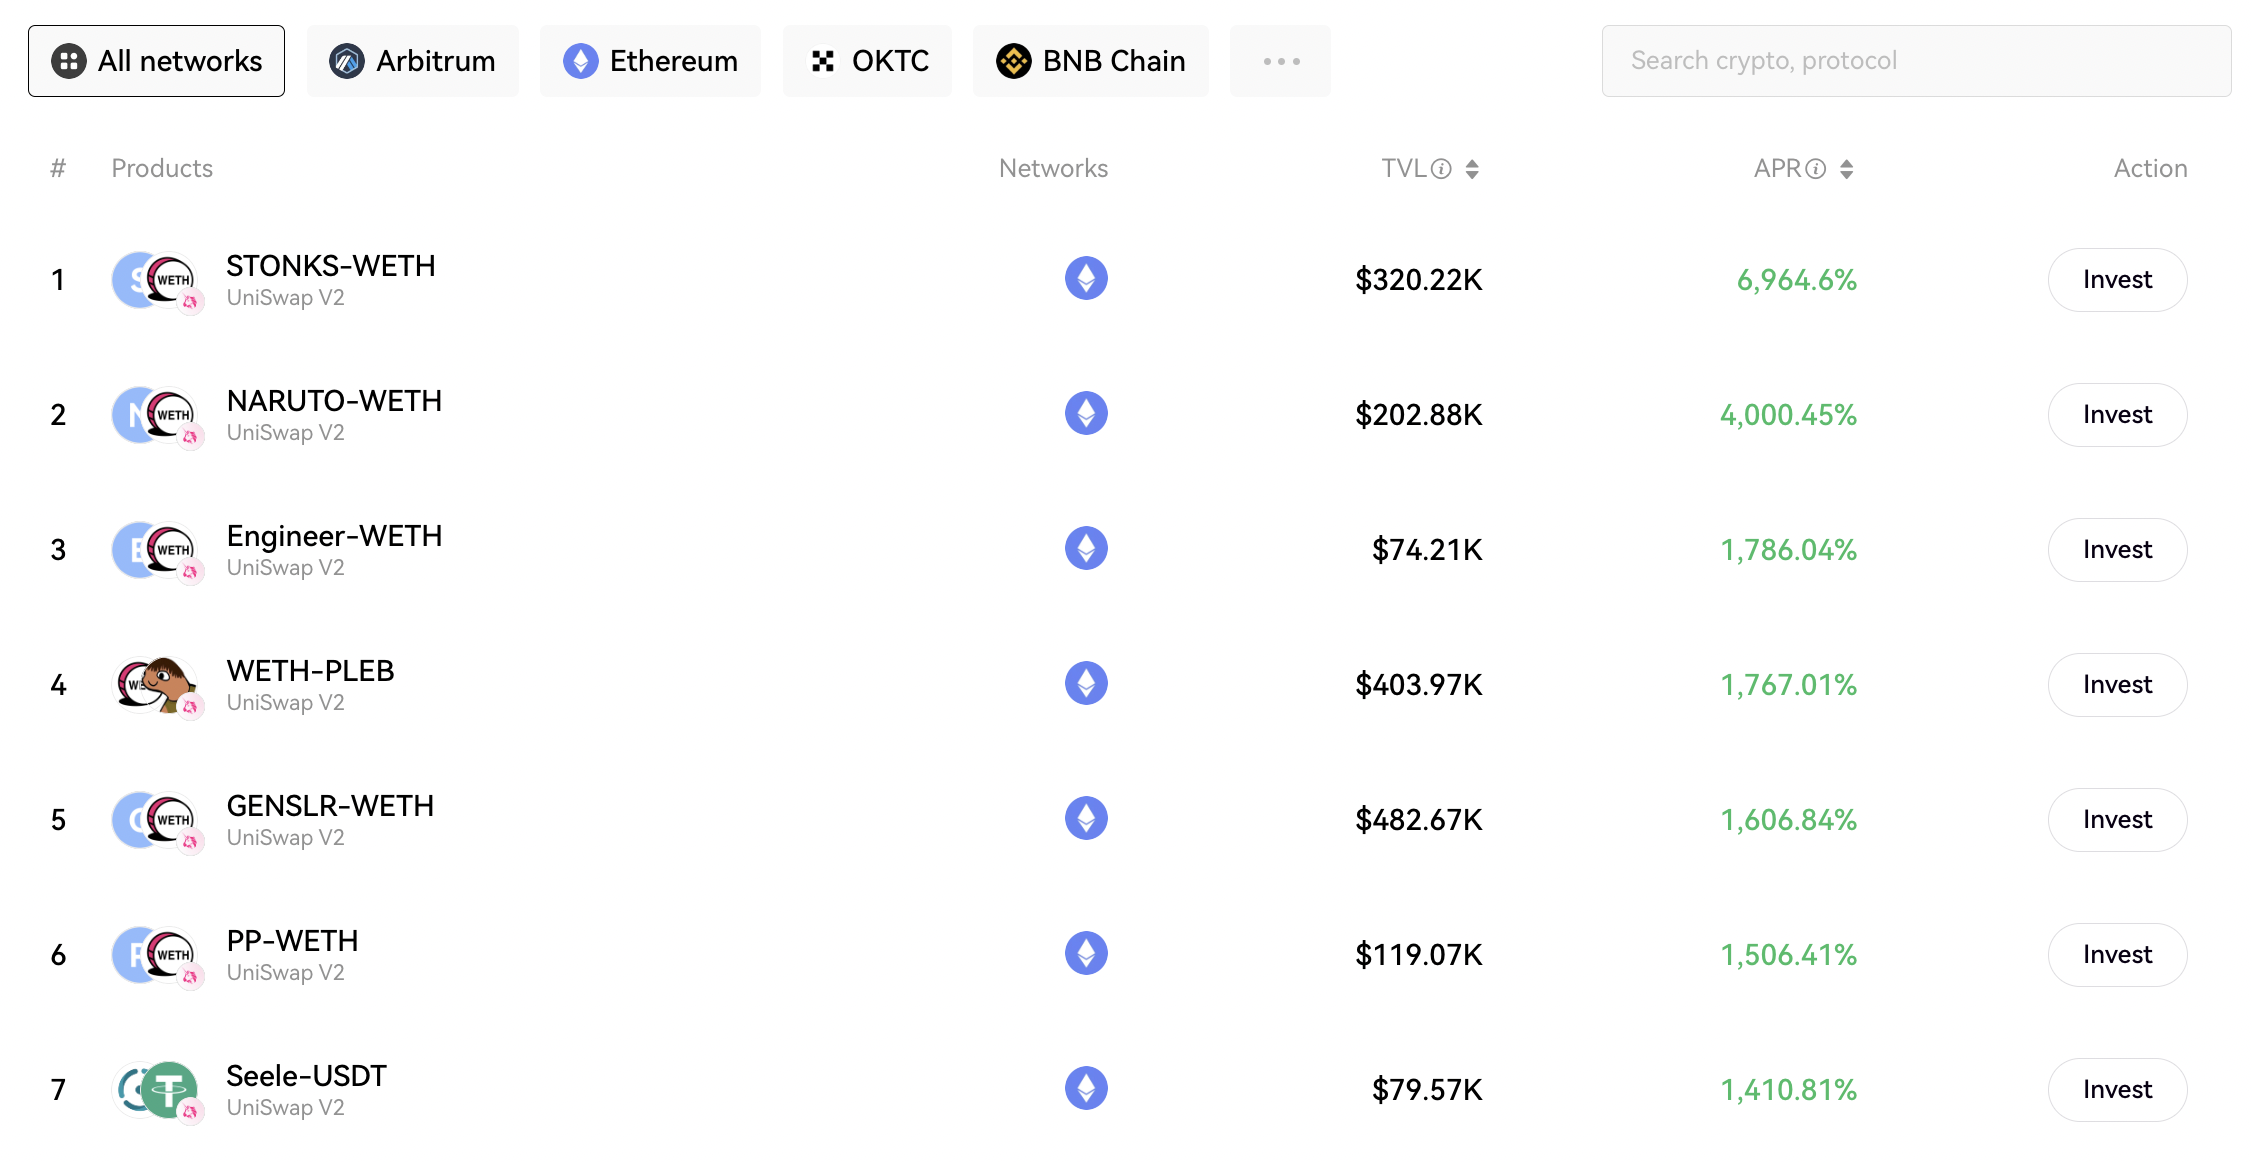Open the WETH-PLEB product name
The image size is (2252, 1162).
tap(310, 671)
